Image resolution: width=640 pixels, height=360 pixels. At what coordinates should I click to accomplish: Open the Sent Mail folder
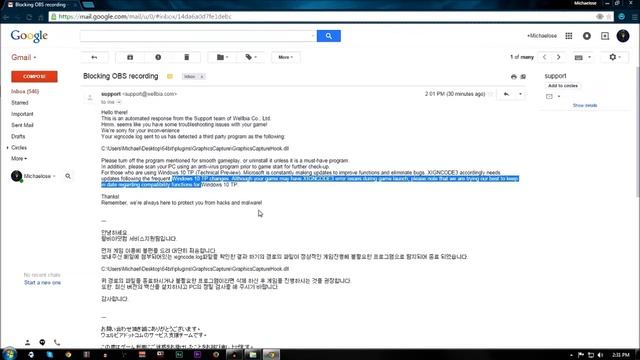pos(22,125)
